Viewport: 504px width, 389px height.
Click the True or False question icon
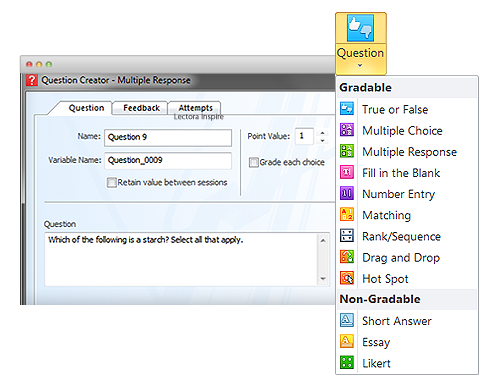pyautogui.click(x=347, y=109)
